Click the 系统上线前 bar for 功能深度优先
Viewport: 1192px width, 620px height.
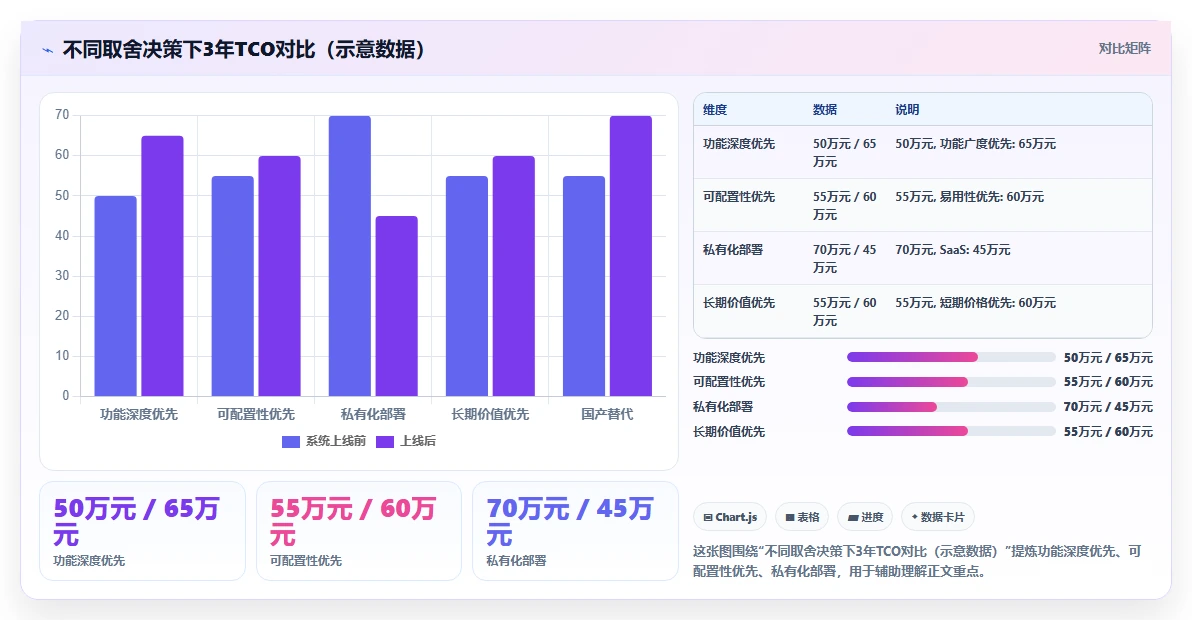(116, 296)
